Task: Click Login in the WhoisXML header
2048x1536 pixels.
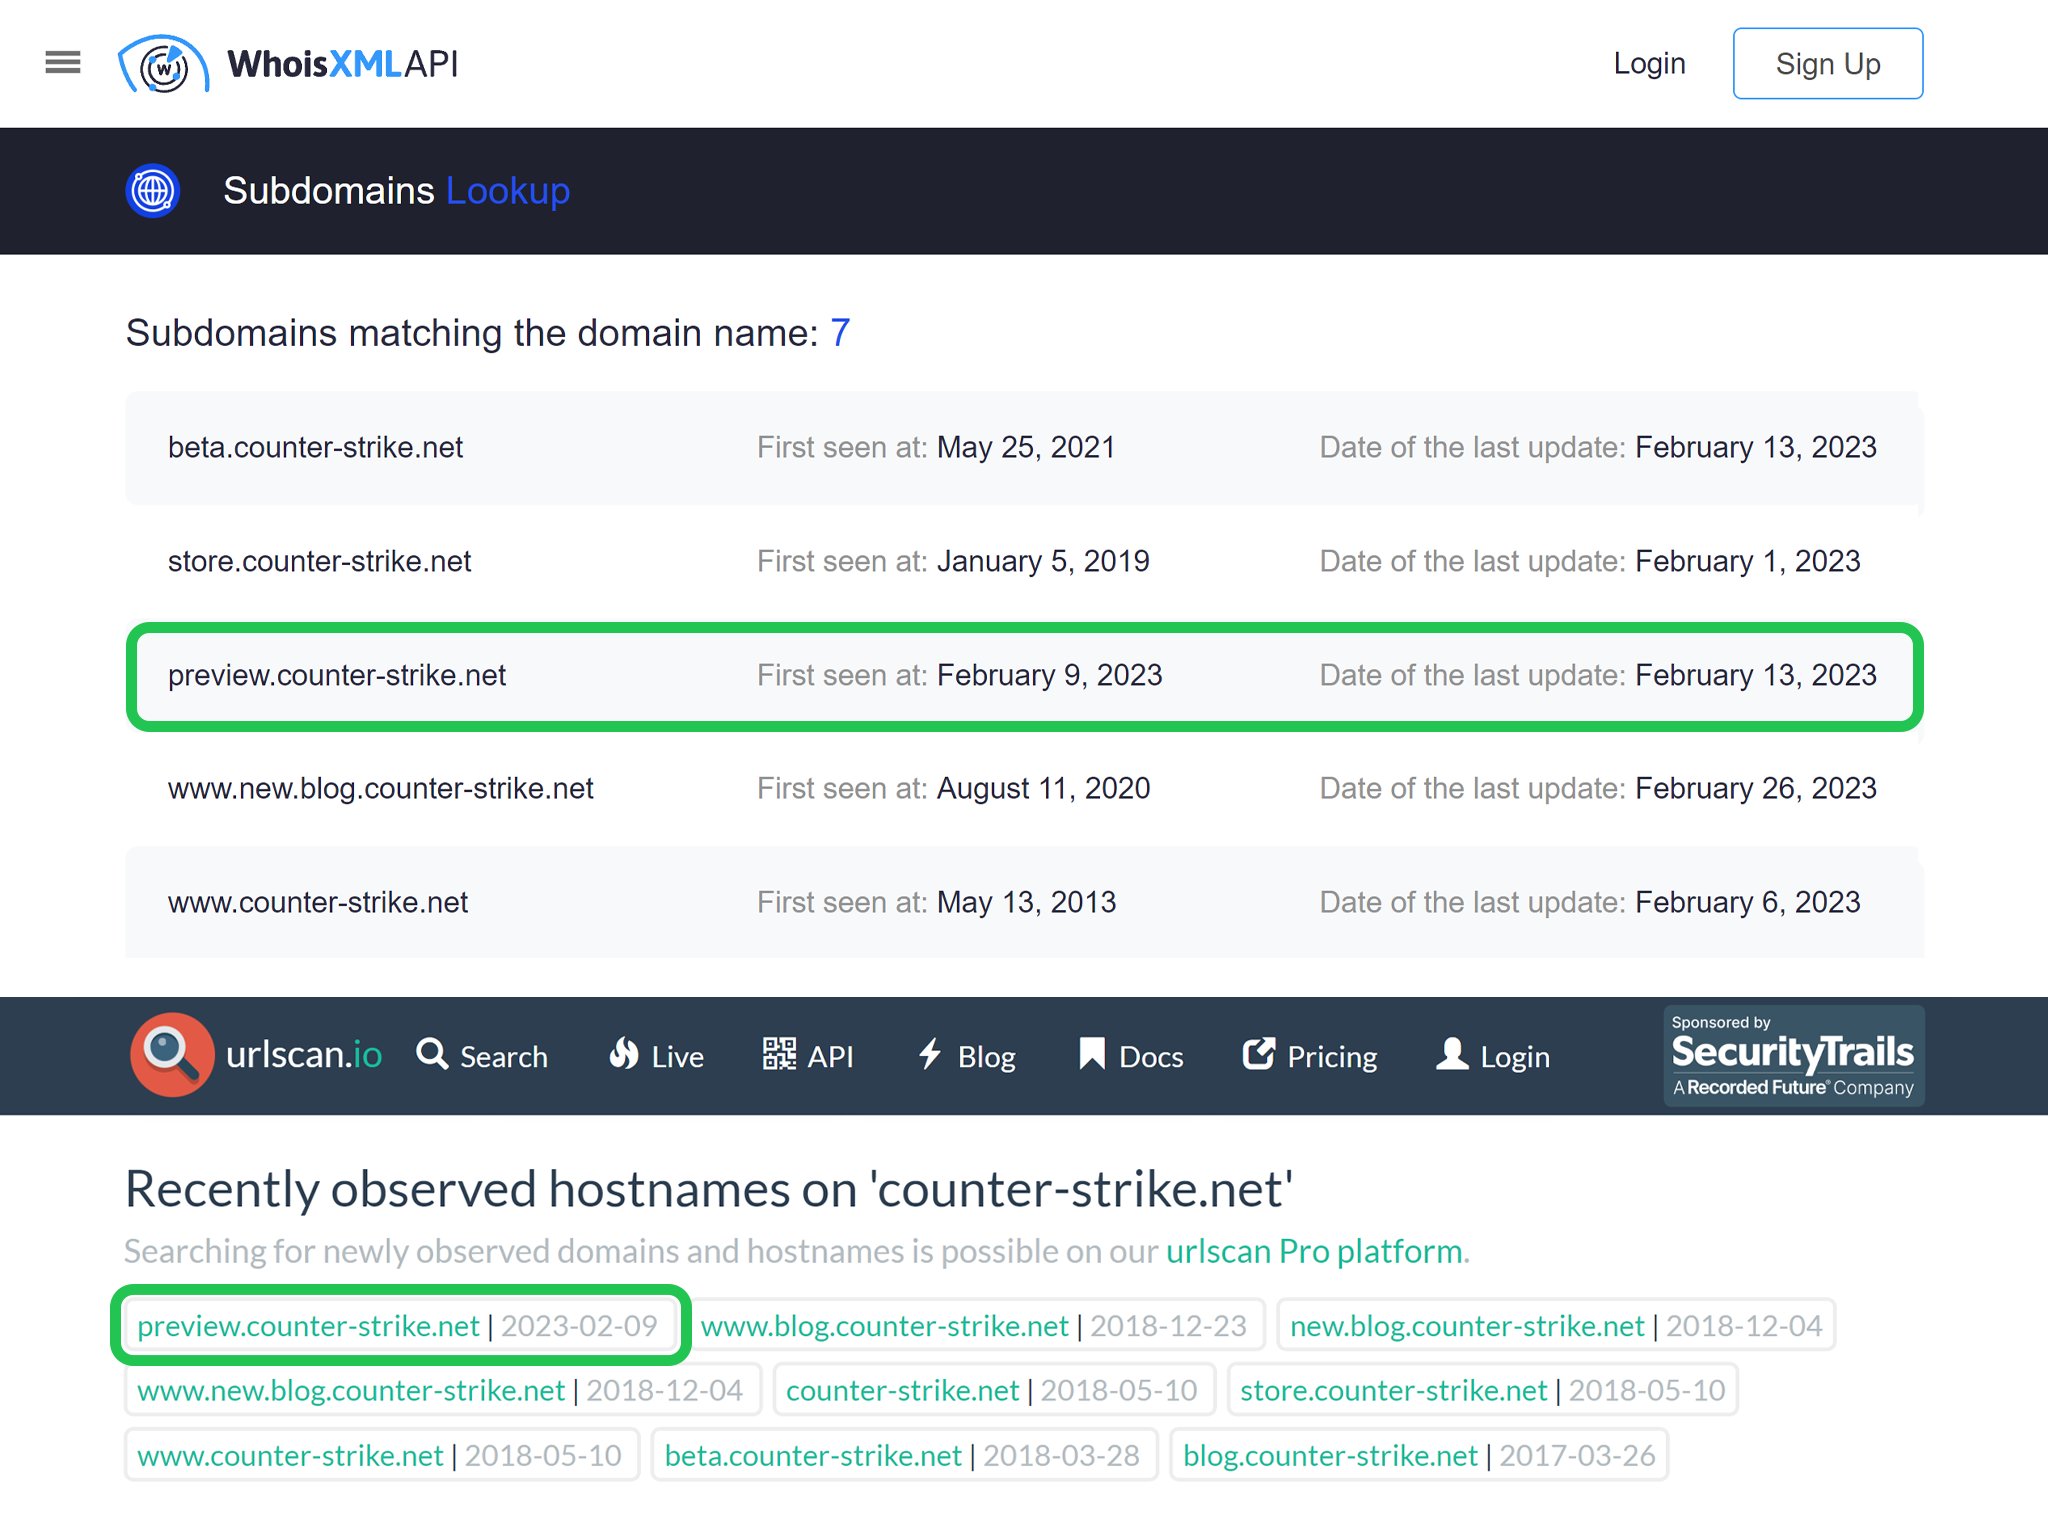Action: click(1649, 63)
